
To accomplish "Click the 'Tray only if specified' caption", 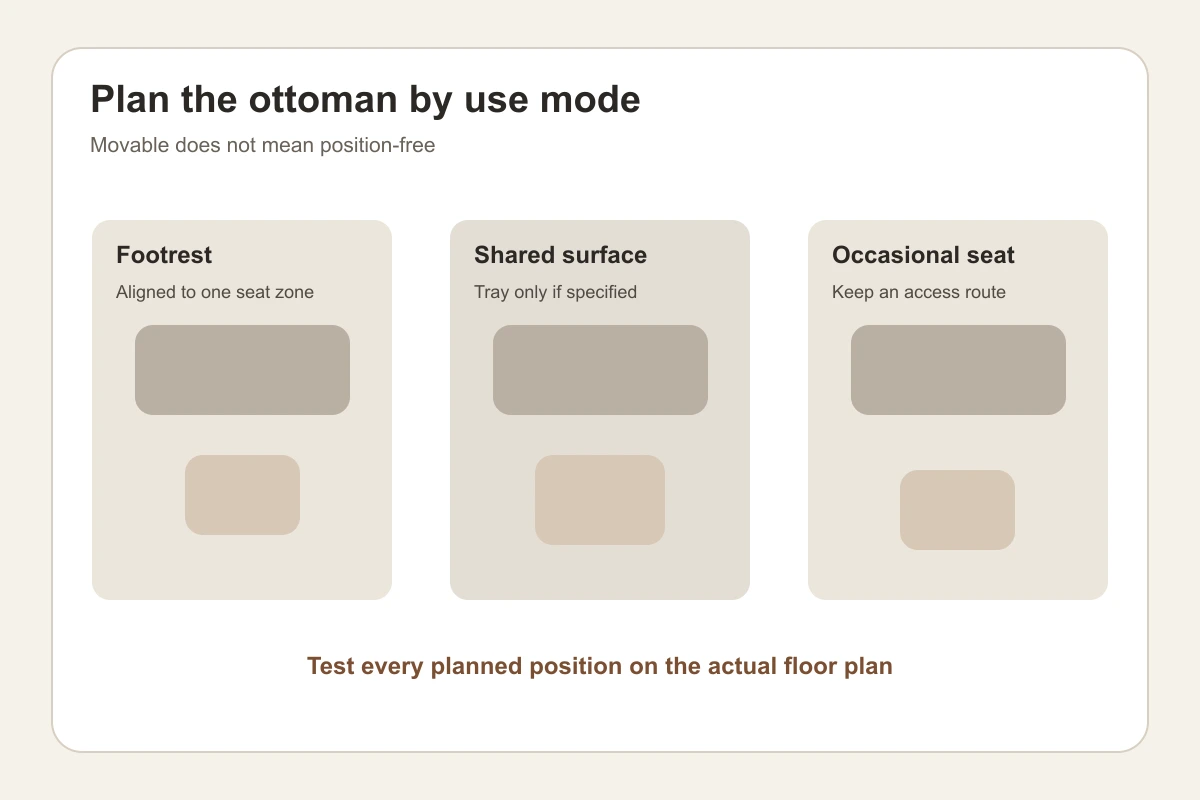I will pyautogui.click(x=555, y=292).
